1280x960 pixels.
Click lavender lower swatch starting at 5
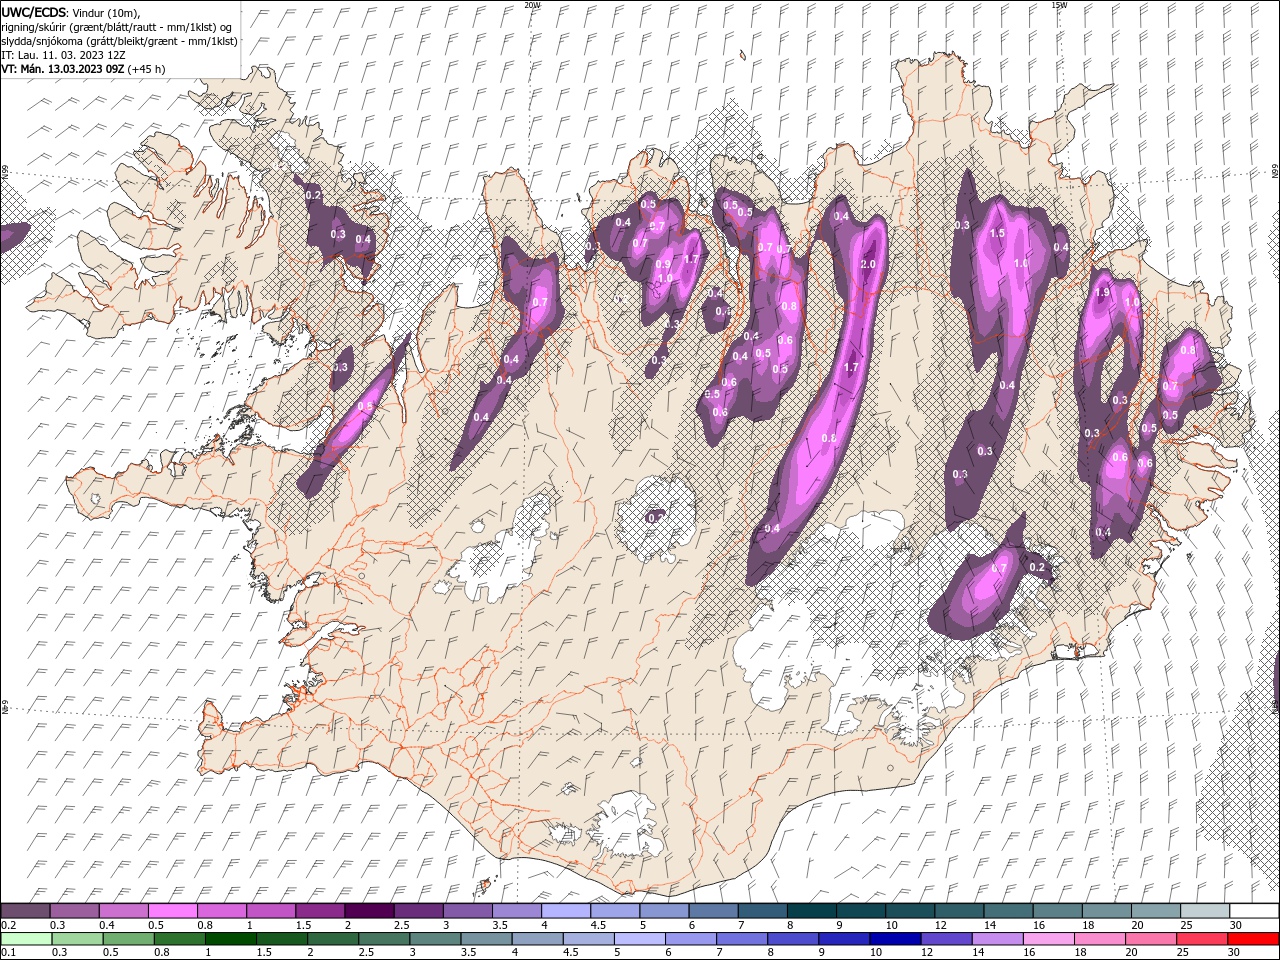638,938
